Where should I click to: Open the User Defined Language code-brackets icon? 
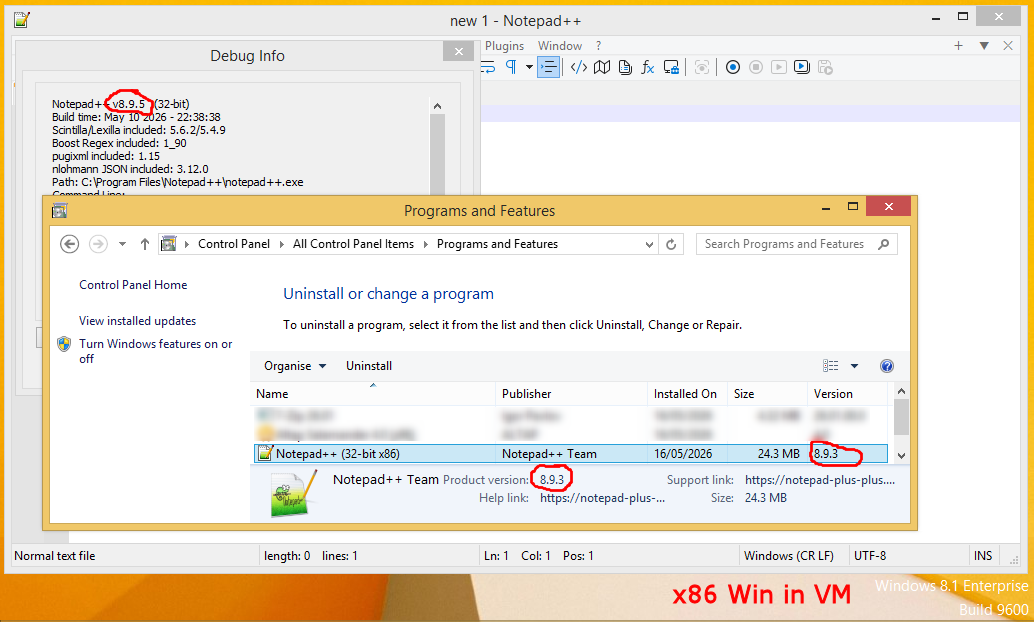point(578,67)
